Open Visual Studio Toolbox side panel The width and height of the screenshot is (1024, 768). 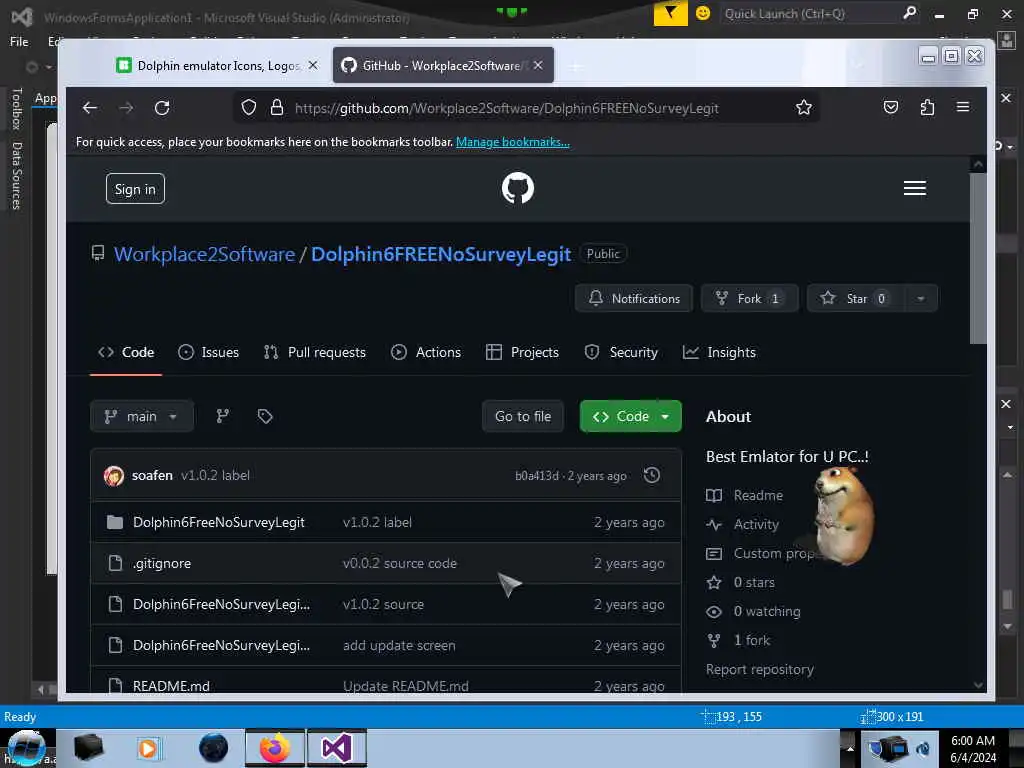(x=17, y=109)
